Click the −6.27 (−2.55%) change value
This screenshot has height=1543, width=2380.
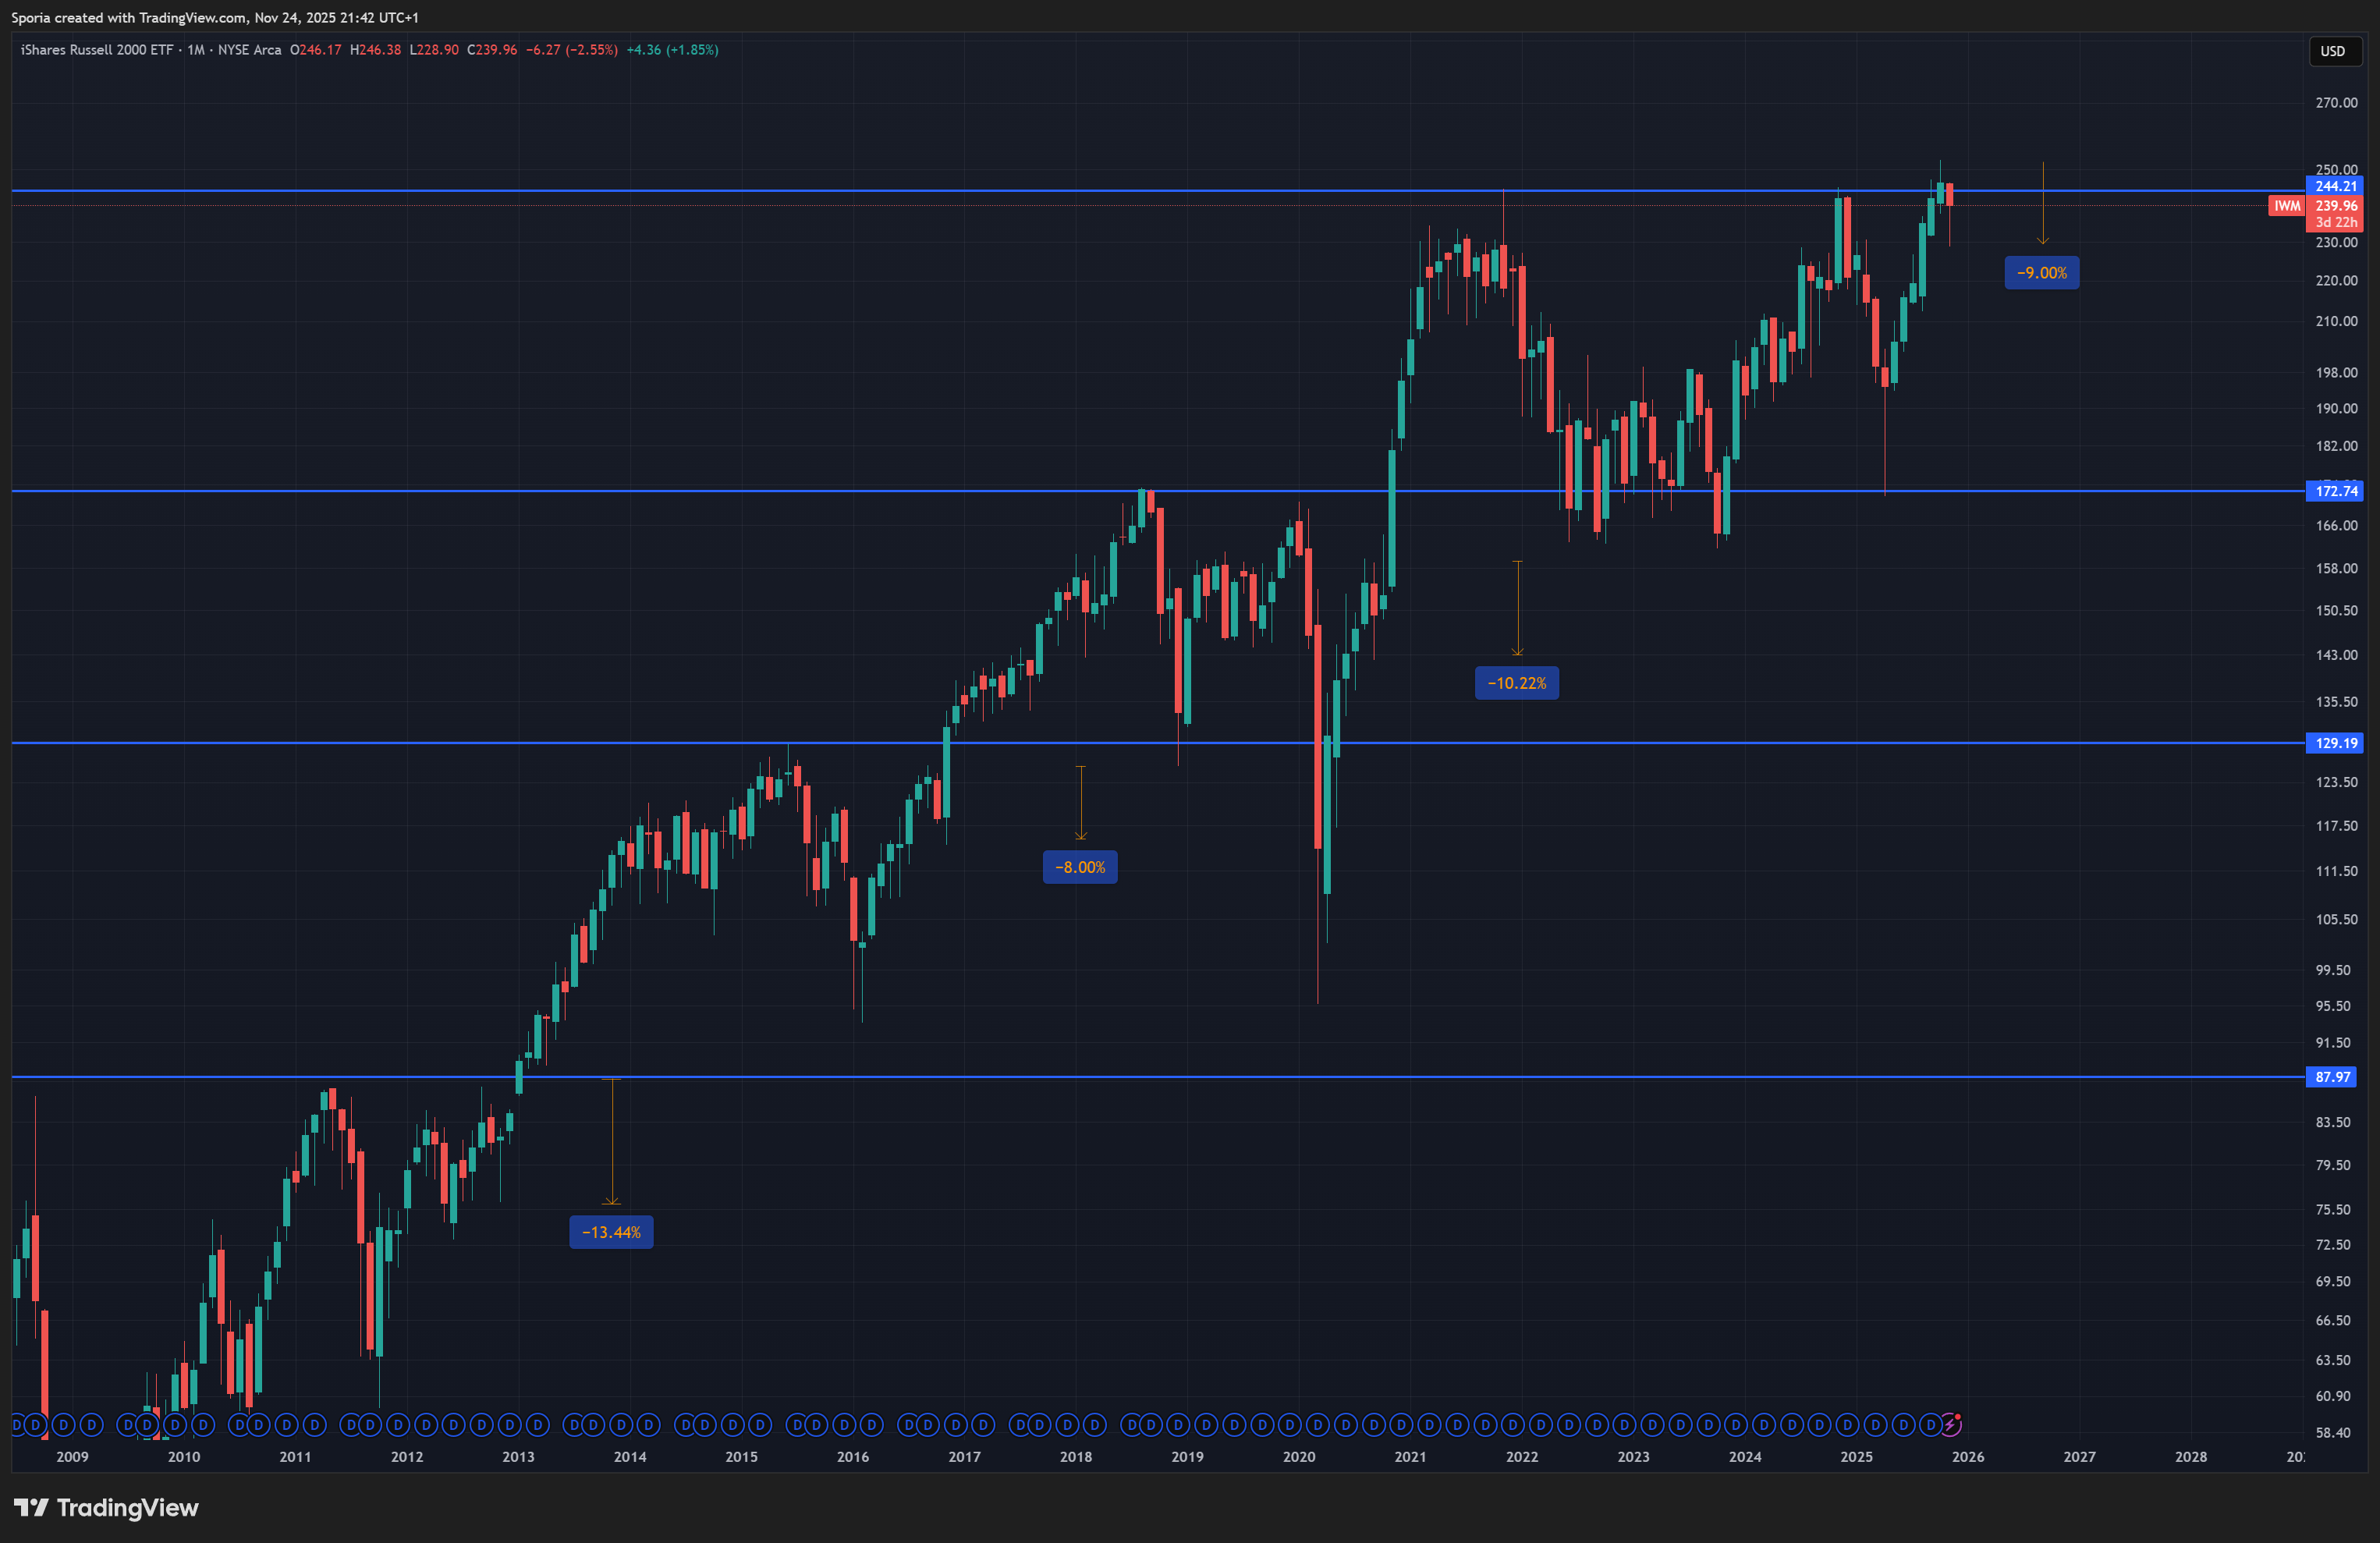coord(572,50)
